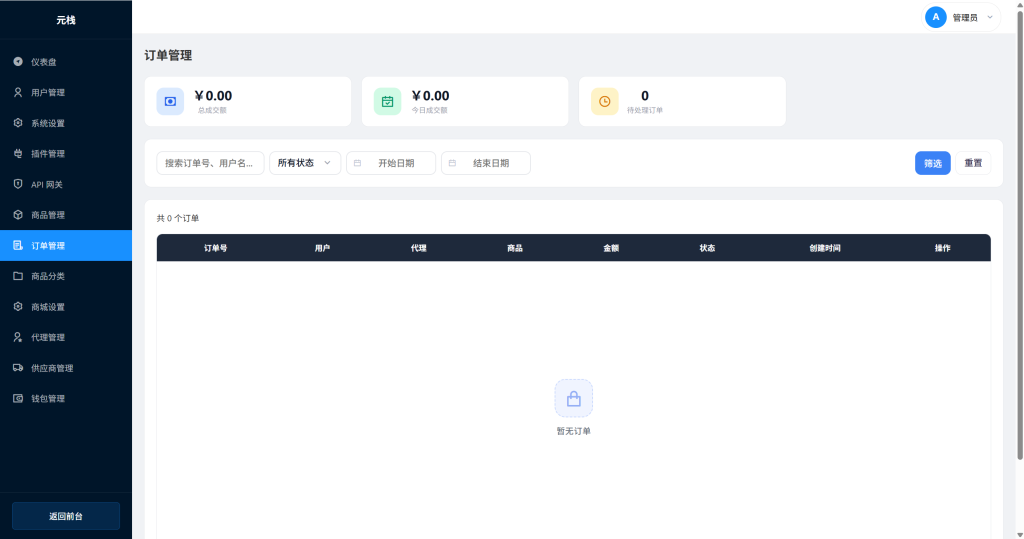The width and height of the screenshot is (1024, 539).
Task: Click the 金额 column header
Action: tap(611, 248)
